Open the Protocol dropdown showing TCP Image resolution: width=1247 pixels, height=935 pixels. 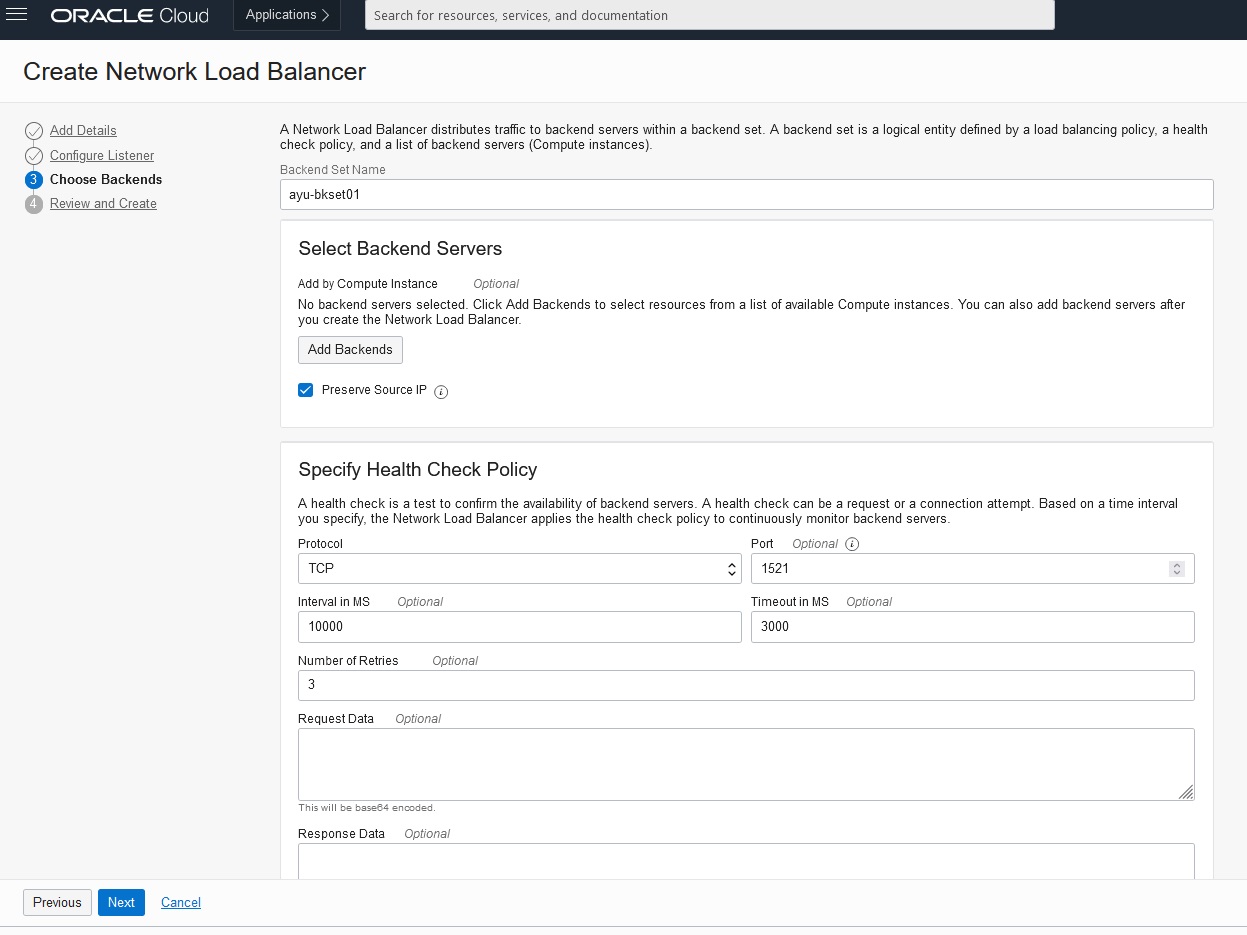pyautogui.click(x=519, y=568)
